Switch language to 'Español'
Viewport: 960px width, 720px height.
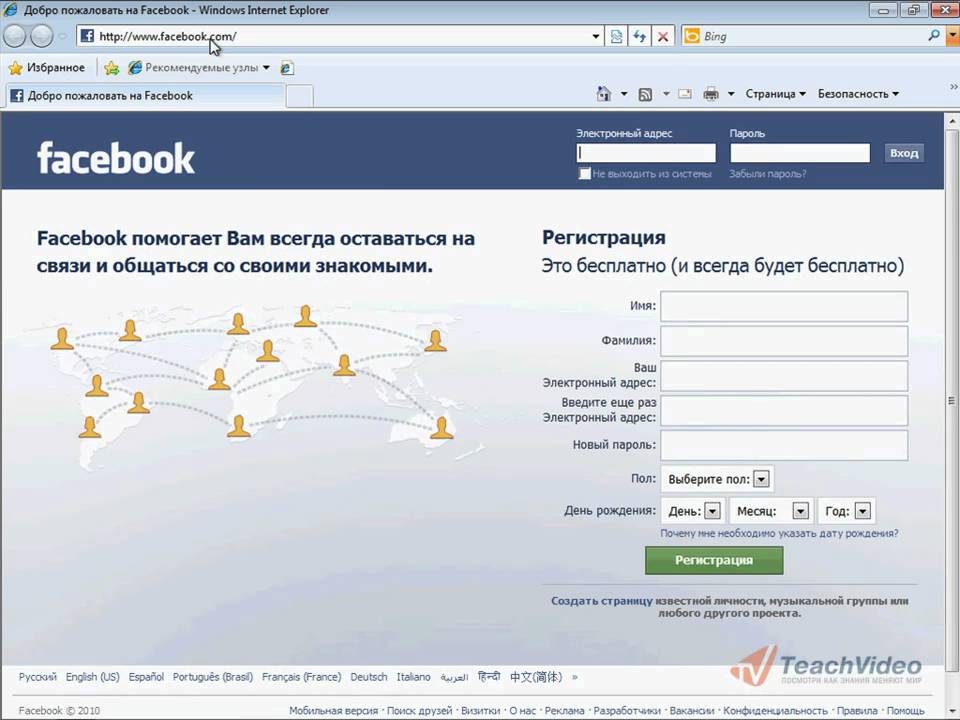pyautogui.click(x=146, y=677)
